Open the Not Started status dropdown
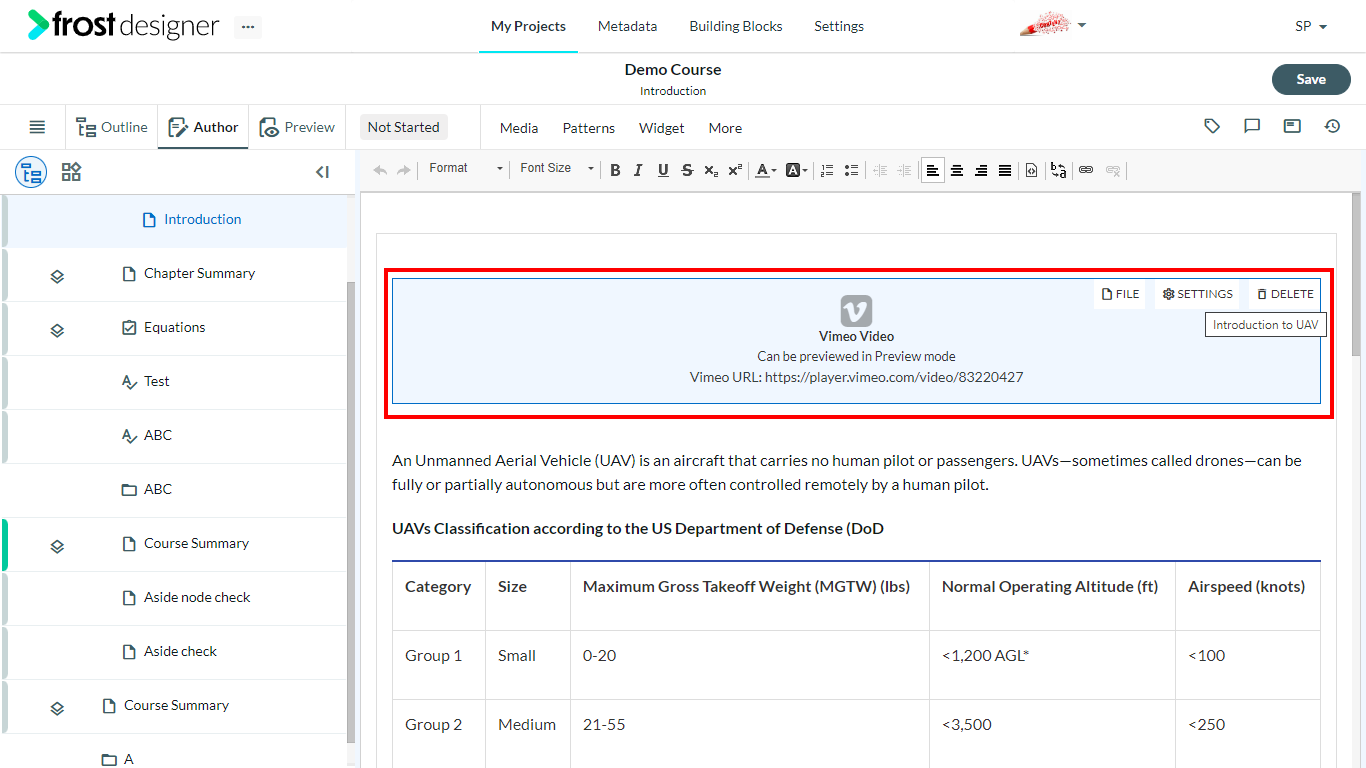1366x768 pixels. (x=404, y=127)
